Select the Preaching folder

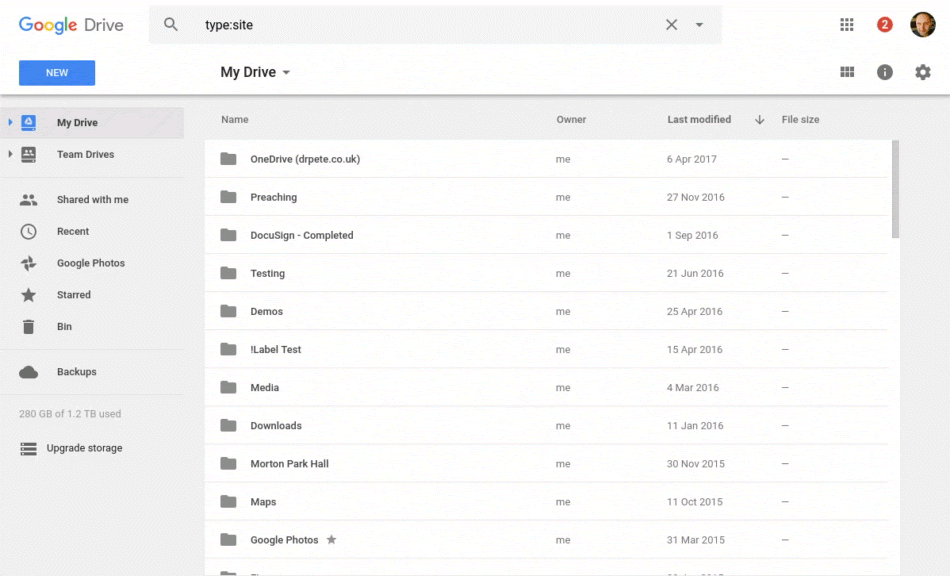point(546,197)
